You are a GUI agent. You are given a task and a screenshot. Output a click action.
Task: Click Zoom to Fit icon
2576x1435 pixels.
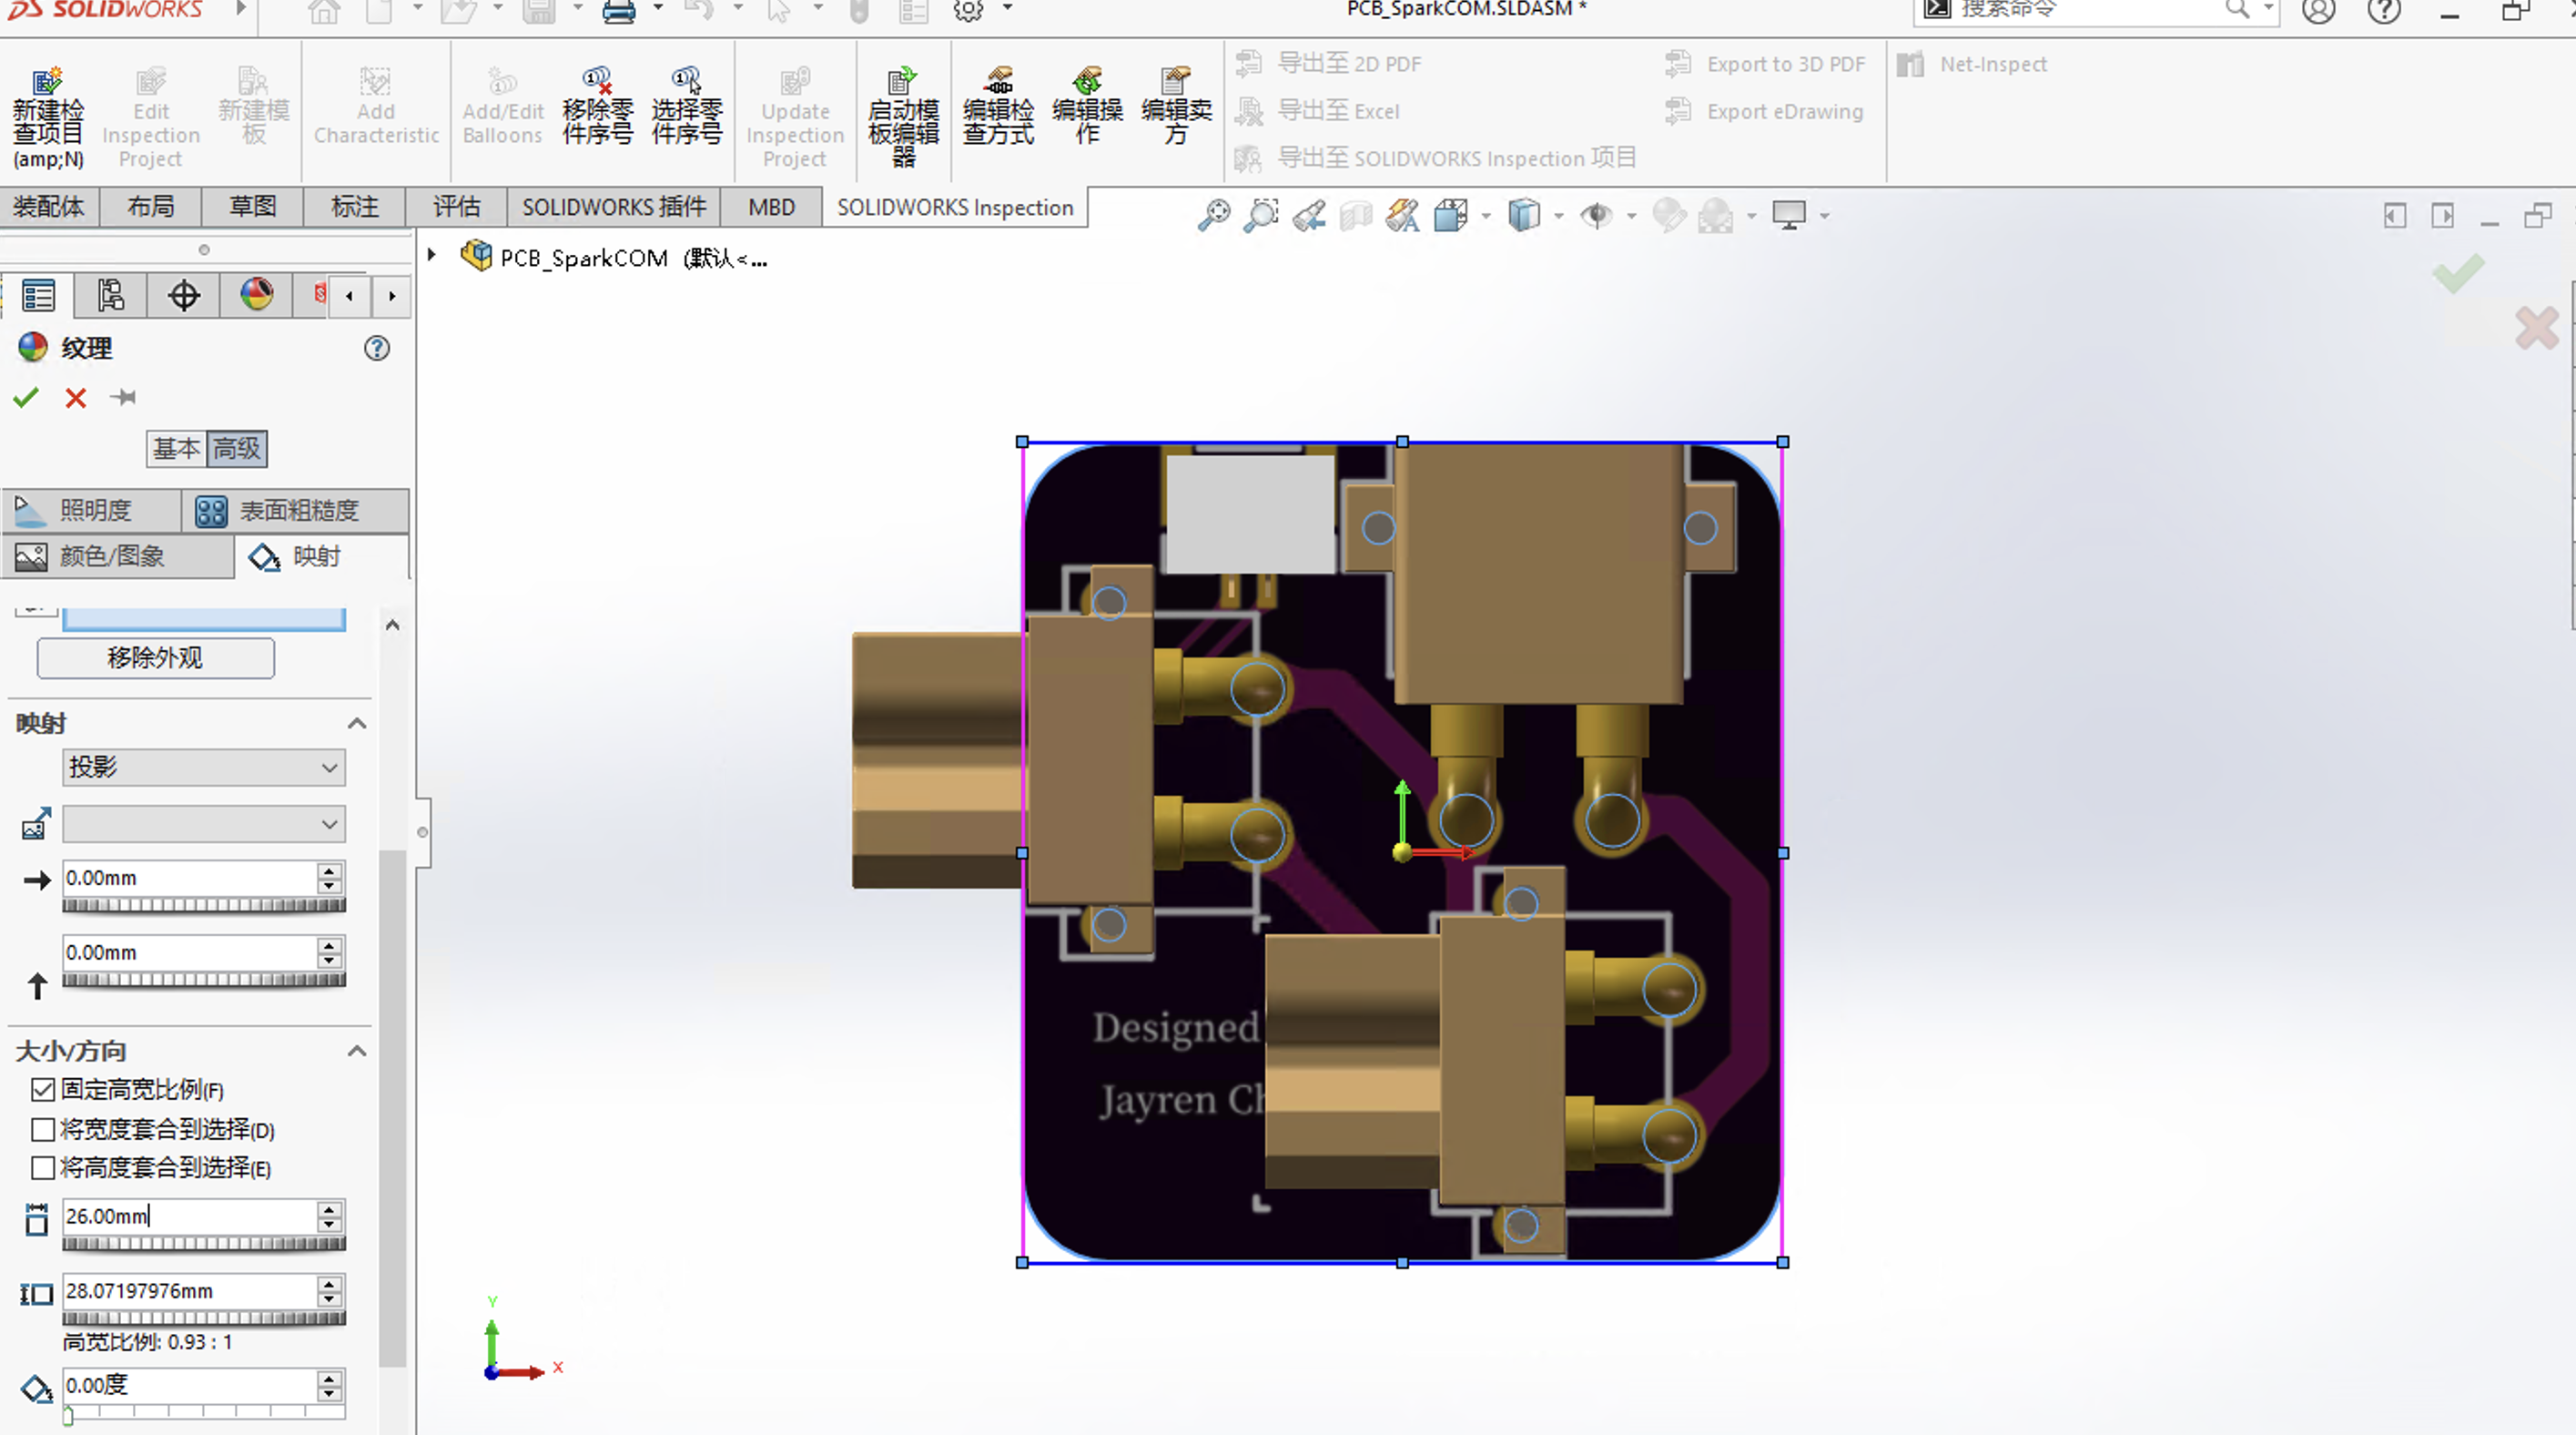tap(1214, 215)
